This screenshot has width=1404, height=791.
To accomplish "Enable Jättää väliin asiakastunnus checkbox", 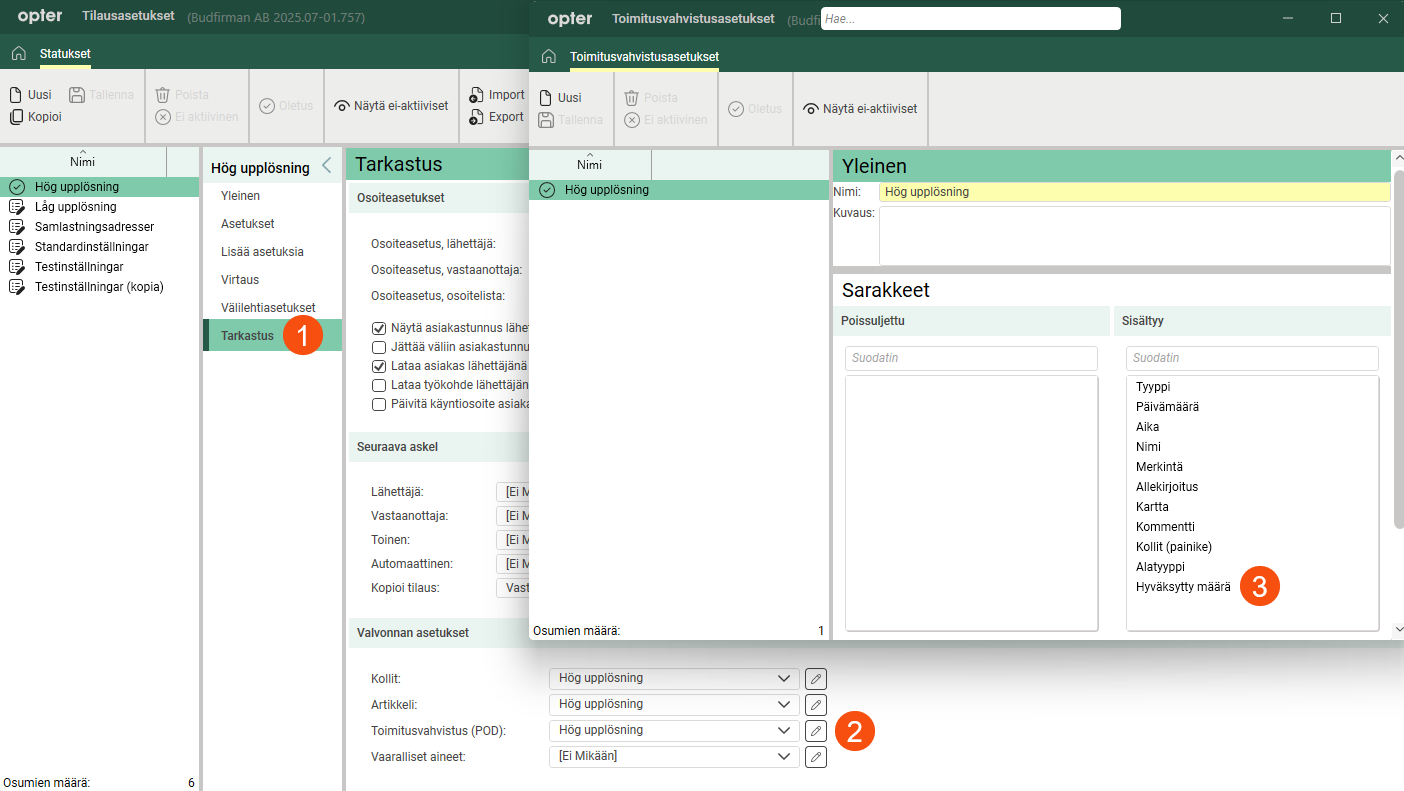I will pyautogui.click(x=379, y=347).
